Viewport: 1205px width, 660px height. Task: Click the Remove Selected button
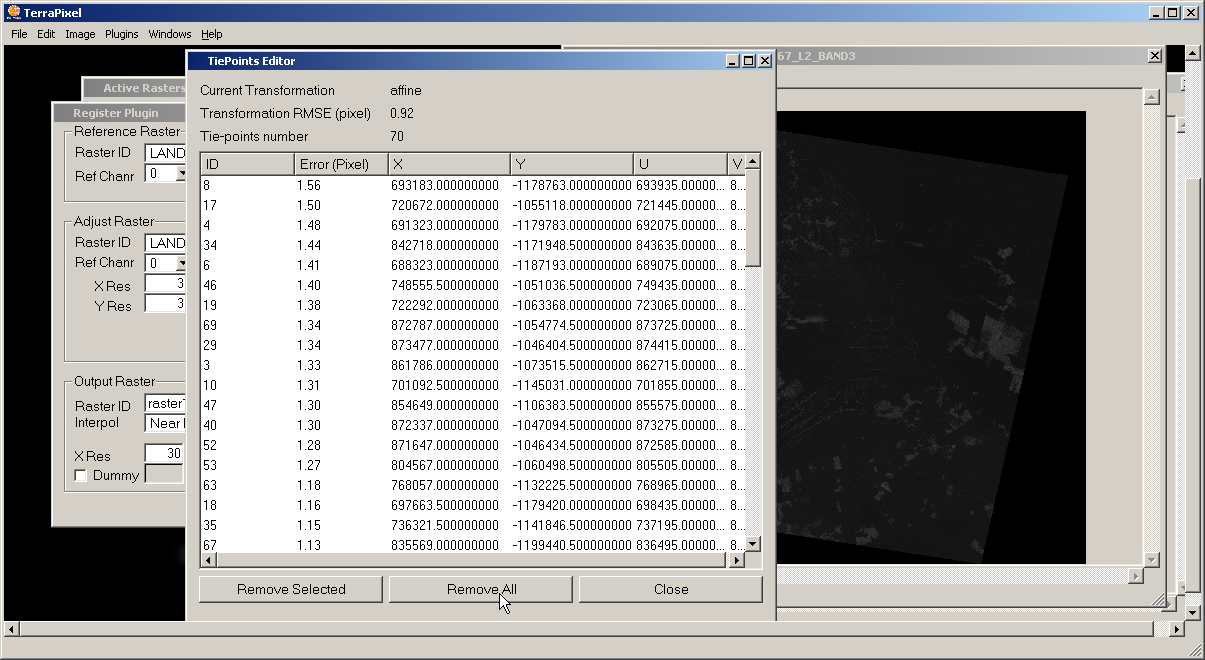tap(291, 589)
